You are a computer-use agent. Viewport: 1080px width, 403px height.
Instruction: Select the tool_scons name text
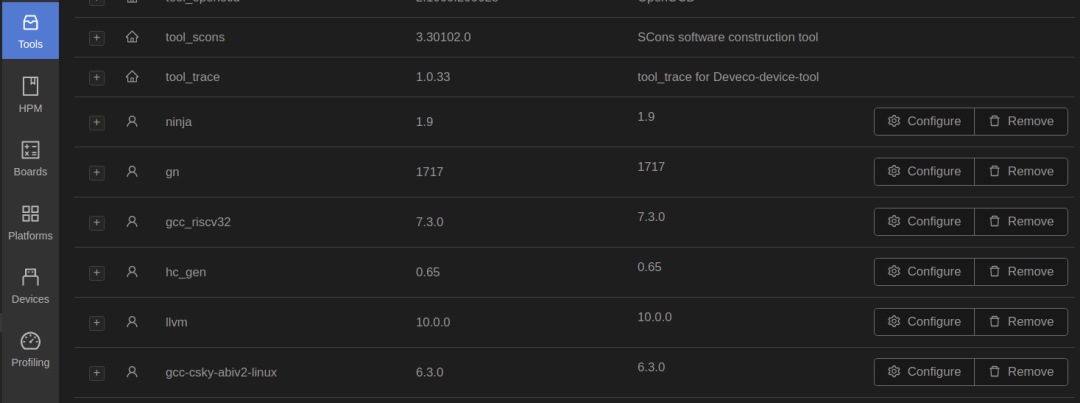195,37
